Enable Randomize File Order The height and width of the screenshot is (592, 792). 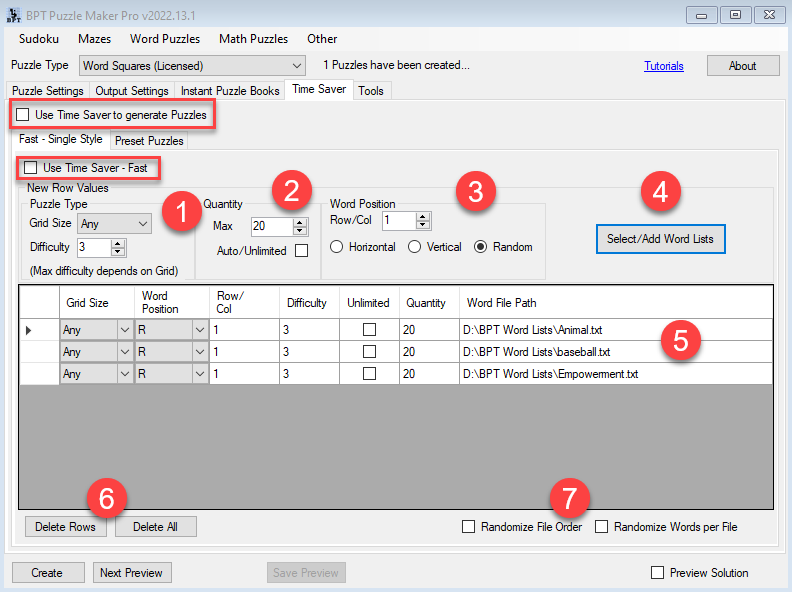click(x=468, y=527)
